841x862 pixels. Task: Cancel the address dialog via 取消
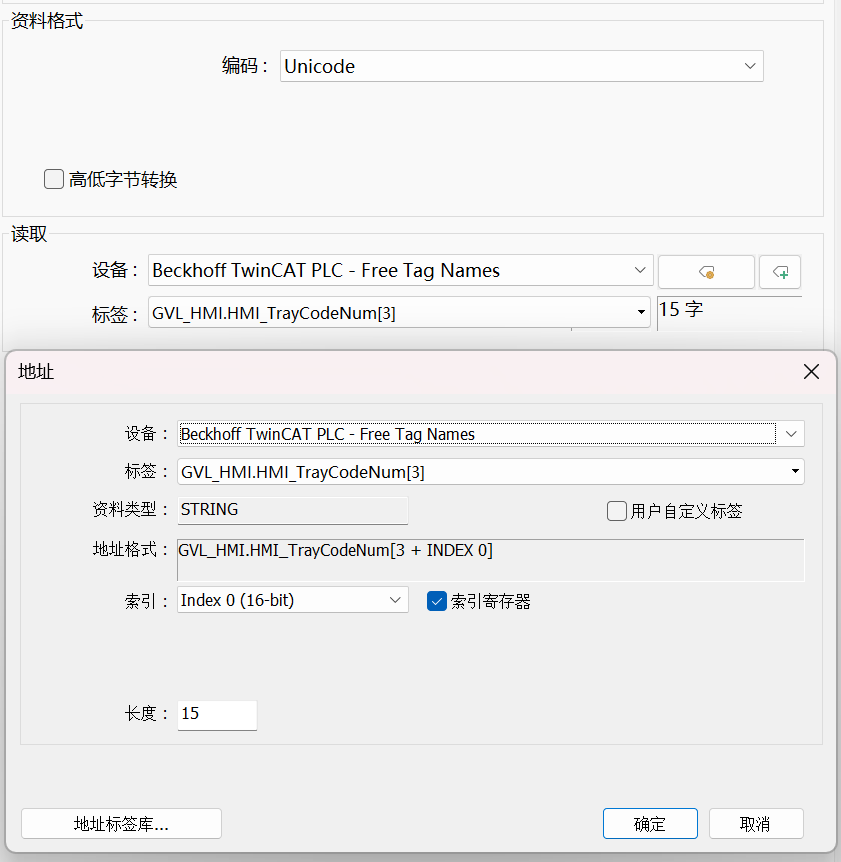pyautogui.click(x=755, y=823)
